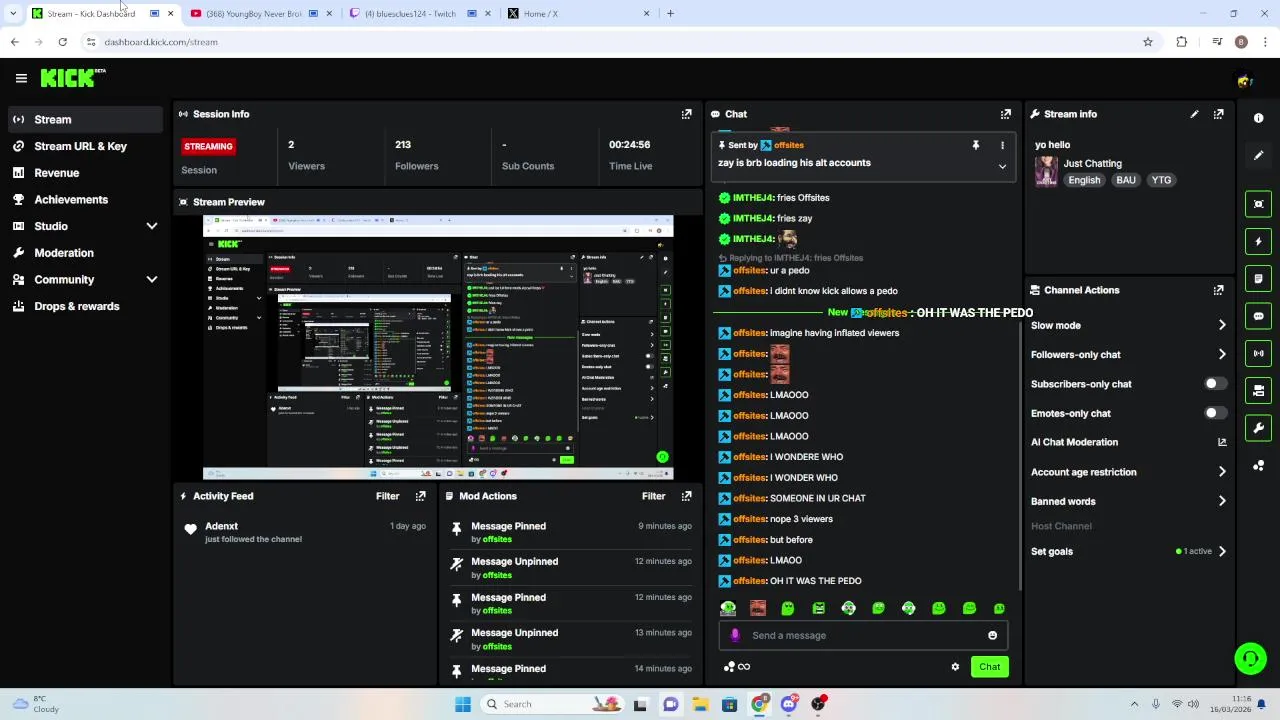Image resolution: width=1280 pixels, height=720 pixels.
Task: Toggle the wrench icon in right sidebar
Action: coord(1258,428)
